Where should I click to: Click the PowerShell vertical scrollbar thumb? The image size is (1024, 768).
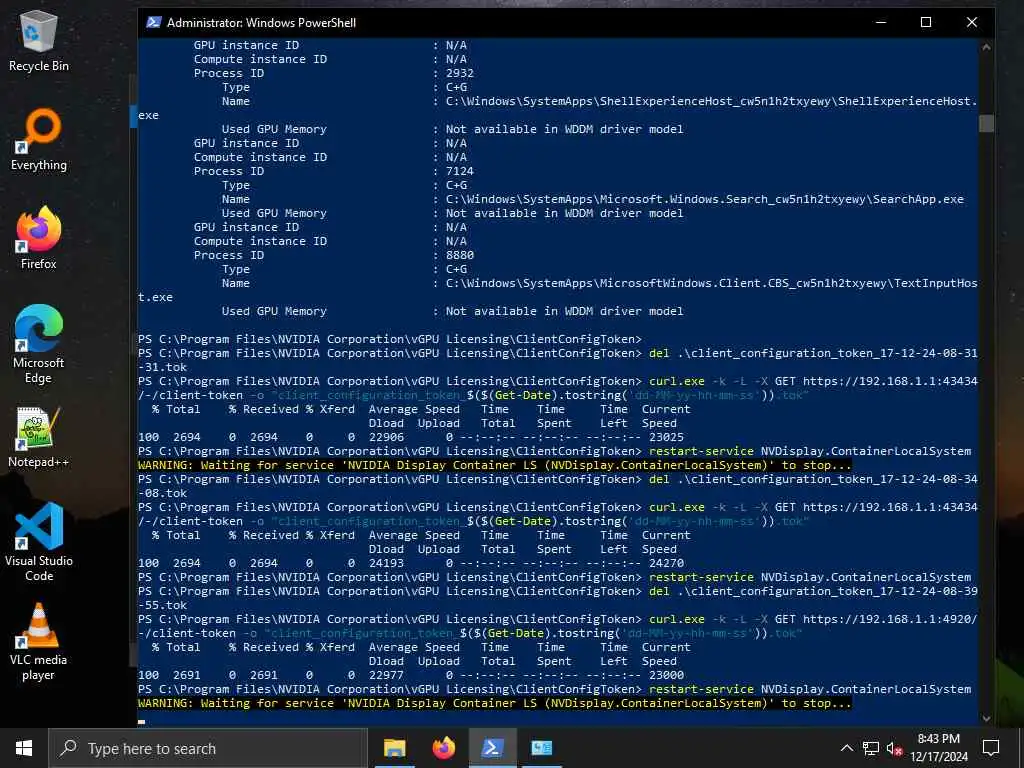(986, 123)
